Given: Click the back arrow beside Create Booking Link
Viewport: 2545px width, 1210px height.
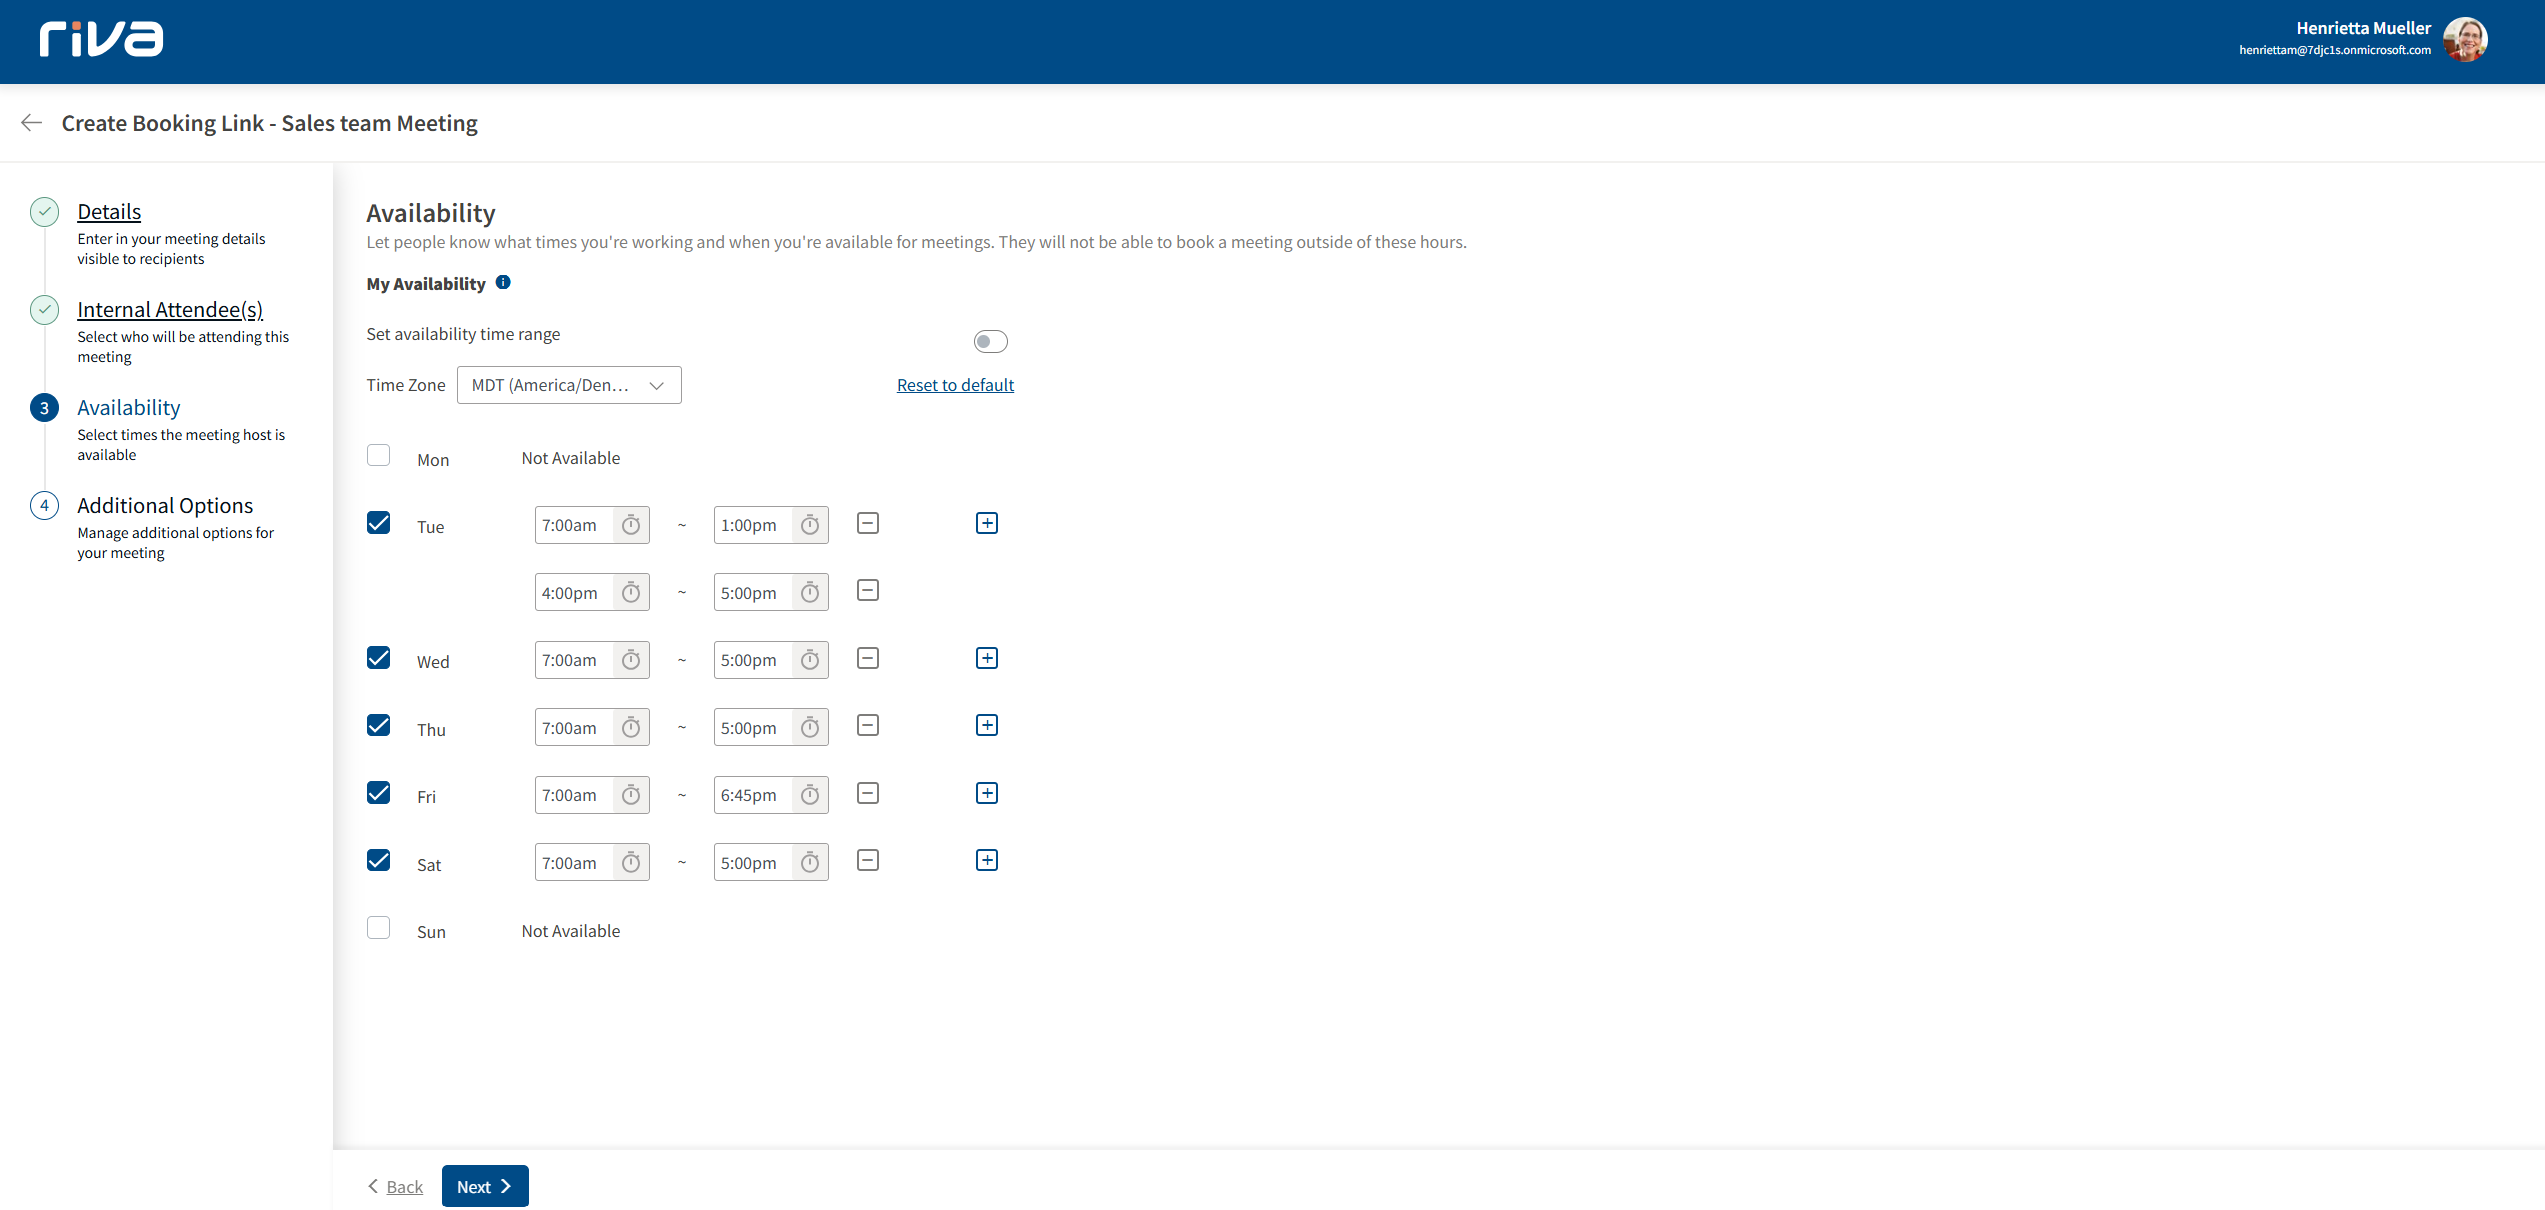Looking at the screenshot, I should (x=32, y=123).
